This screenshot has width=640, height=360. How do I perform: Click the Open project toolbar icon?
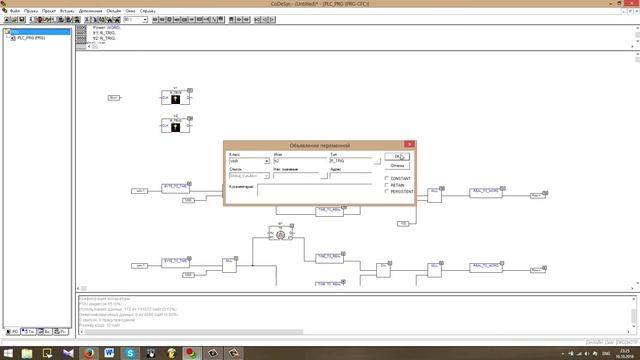[x=14, y=20]
